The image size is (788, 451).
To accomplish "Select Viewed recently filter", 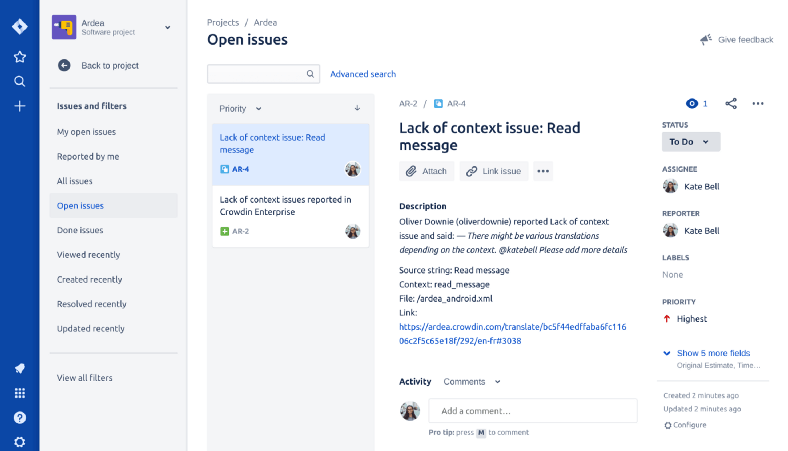I will (x=88, y=255).
